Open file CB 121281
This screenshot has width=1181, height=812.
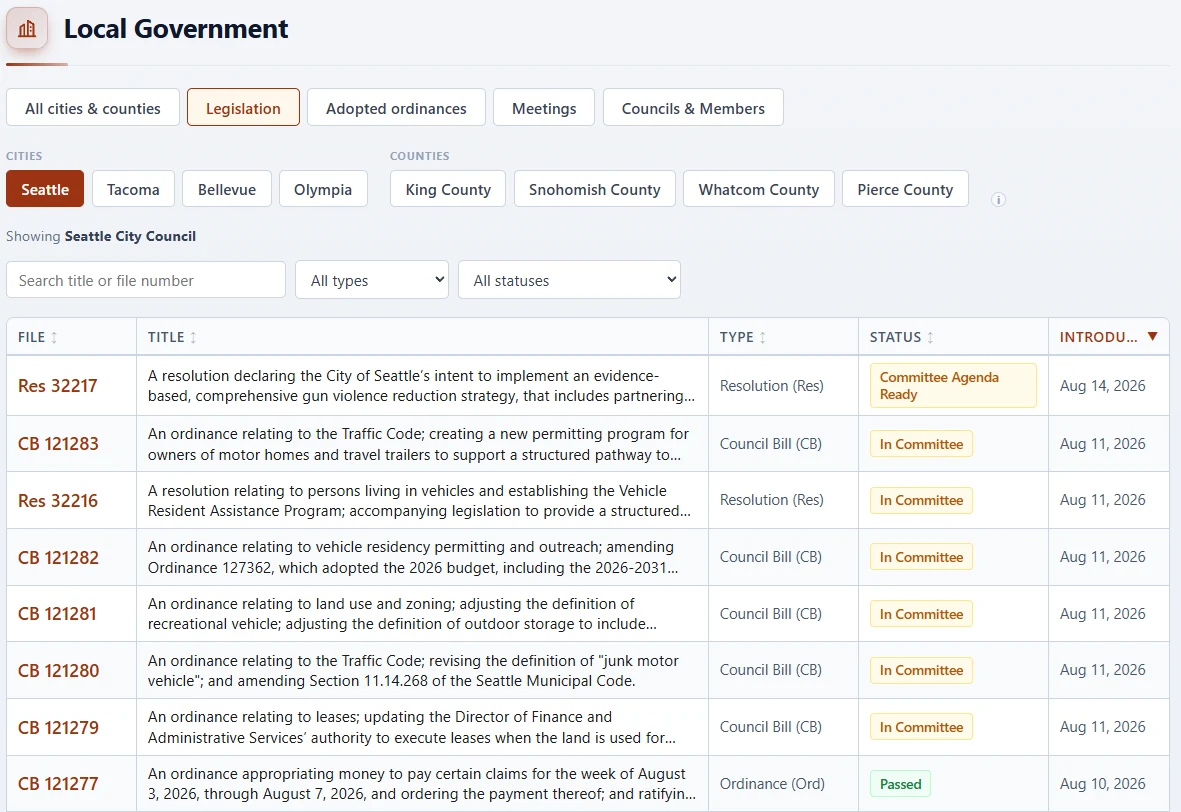click(57, 614)
